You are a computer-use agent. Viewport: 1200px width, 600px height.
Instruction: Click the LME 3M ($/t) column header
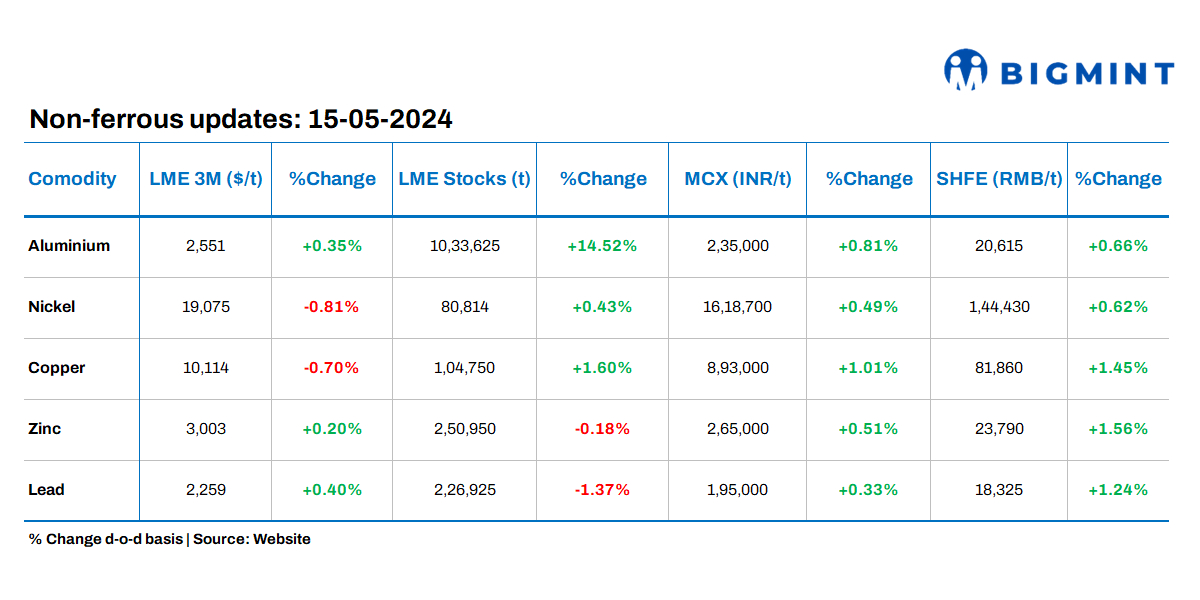[x=206, y=179]
